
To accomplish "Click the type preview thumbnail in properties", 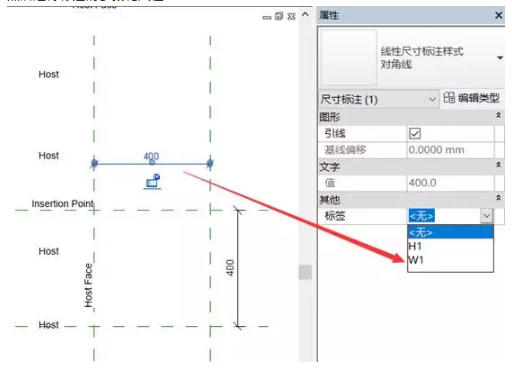I will (x=349, y=58).
